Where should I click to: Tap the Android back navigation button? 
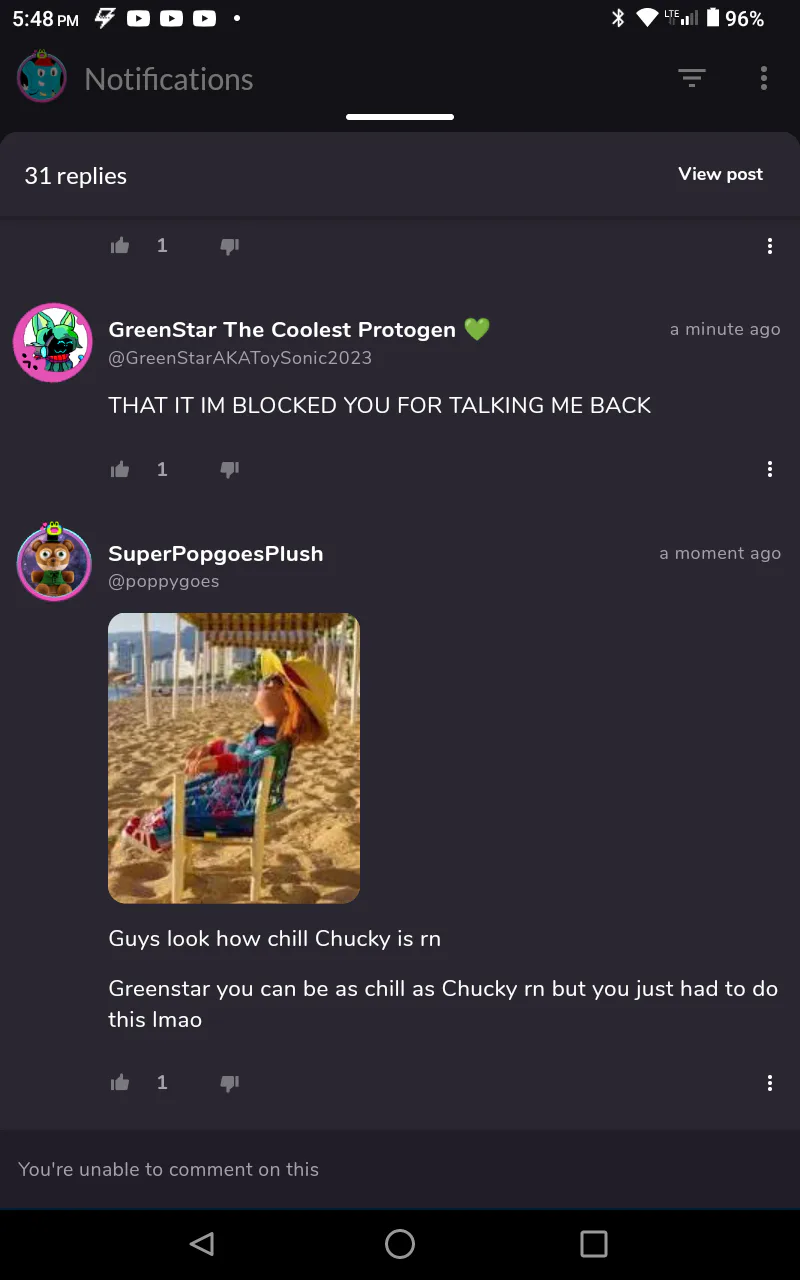(202, 1243)
